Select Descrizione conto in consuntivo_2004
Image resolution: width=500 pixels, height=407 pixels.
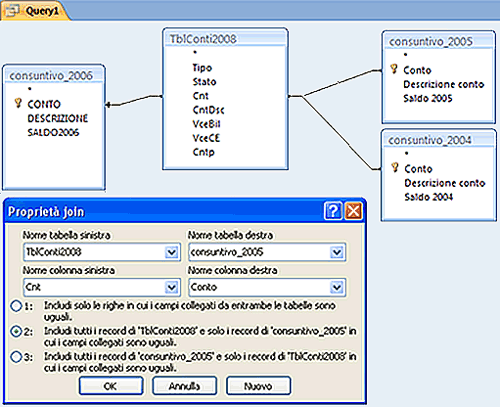(x=445, y=183)
